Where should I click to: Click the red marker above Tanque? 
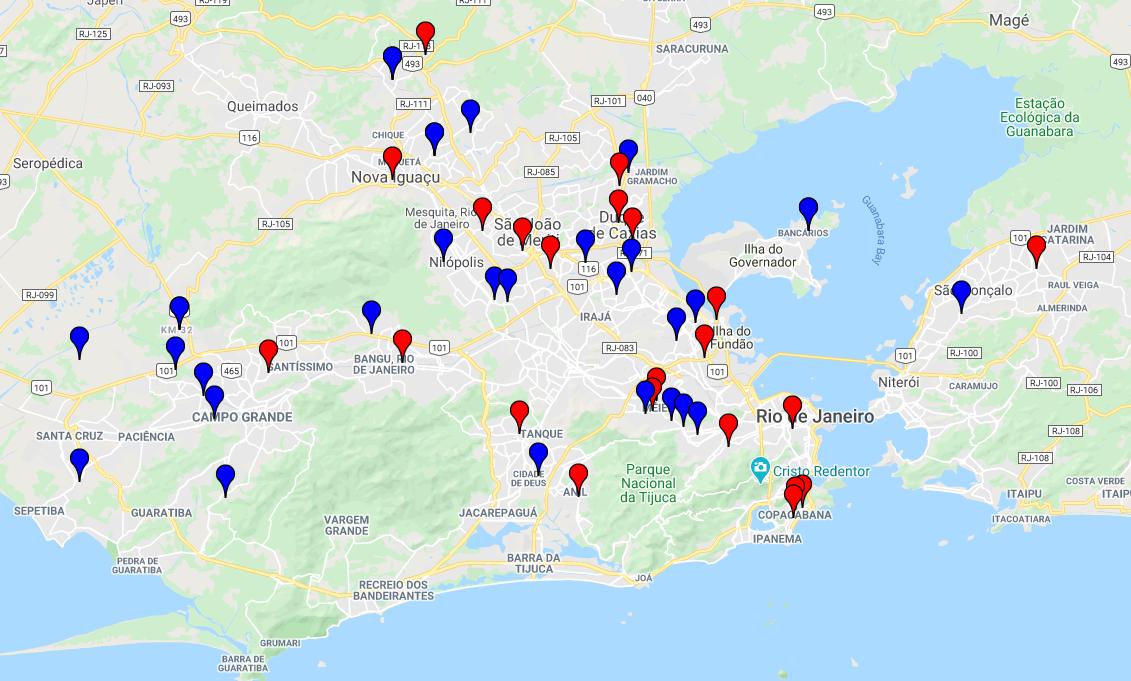tap(519, 415)
